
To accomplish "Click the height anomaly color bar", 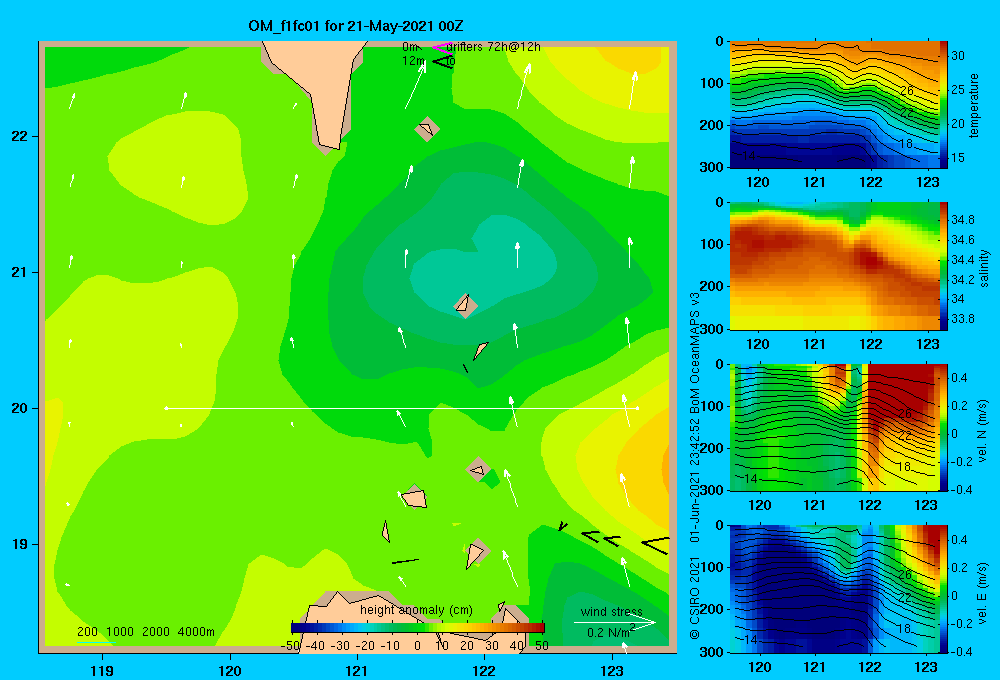I will pos(418,628).
